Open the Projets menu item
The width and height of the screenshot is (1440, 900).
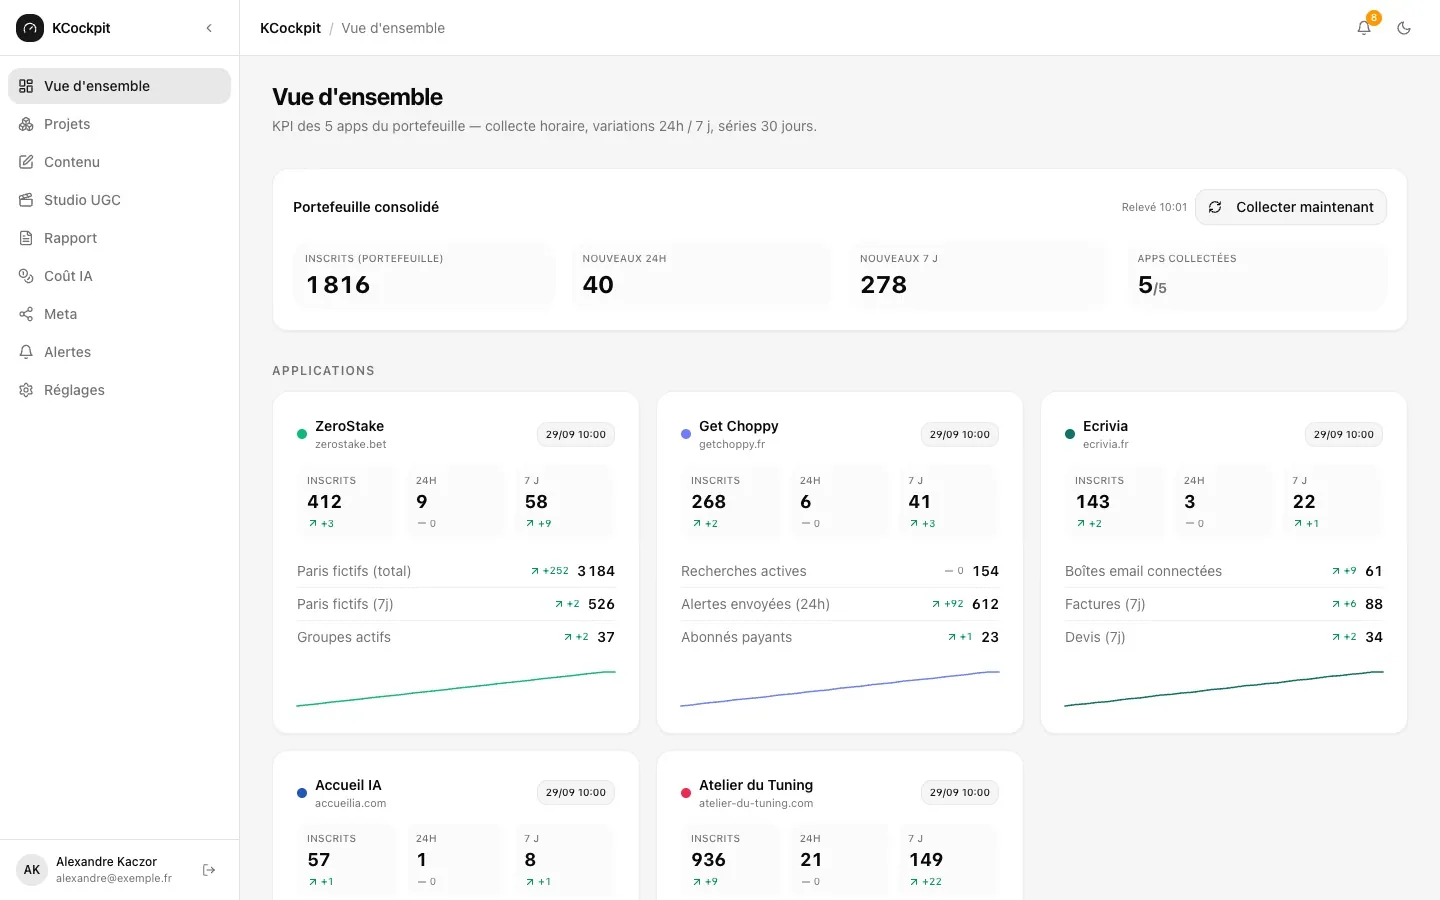pyautogui.click(x=119, y=124)
